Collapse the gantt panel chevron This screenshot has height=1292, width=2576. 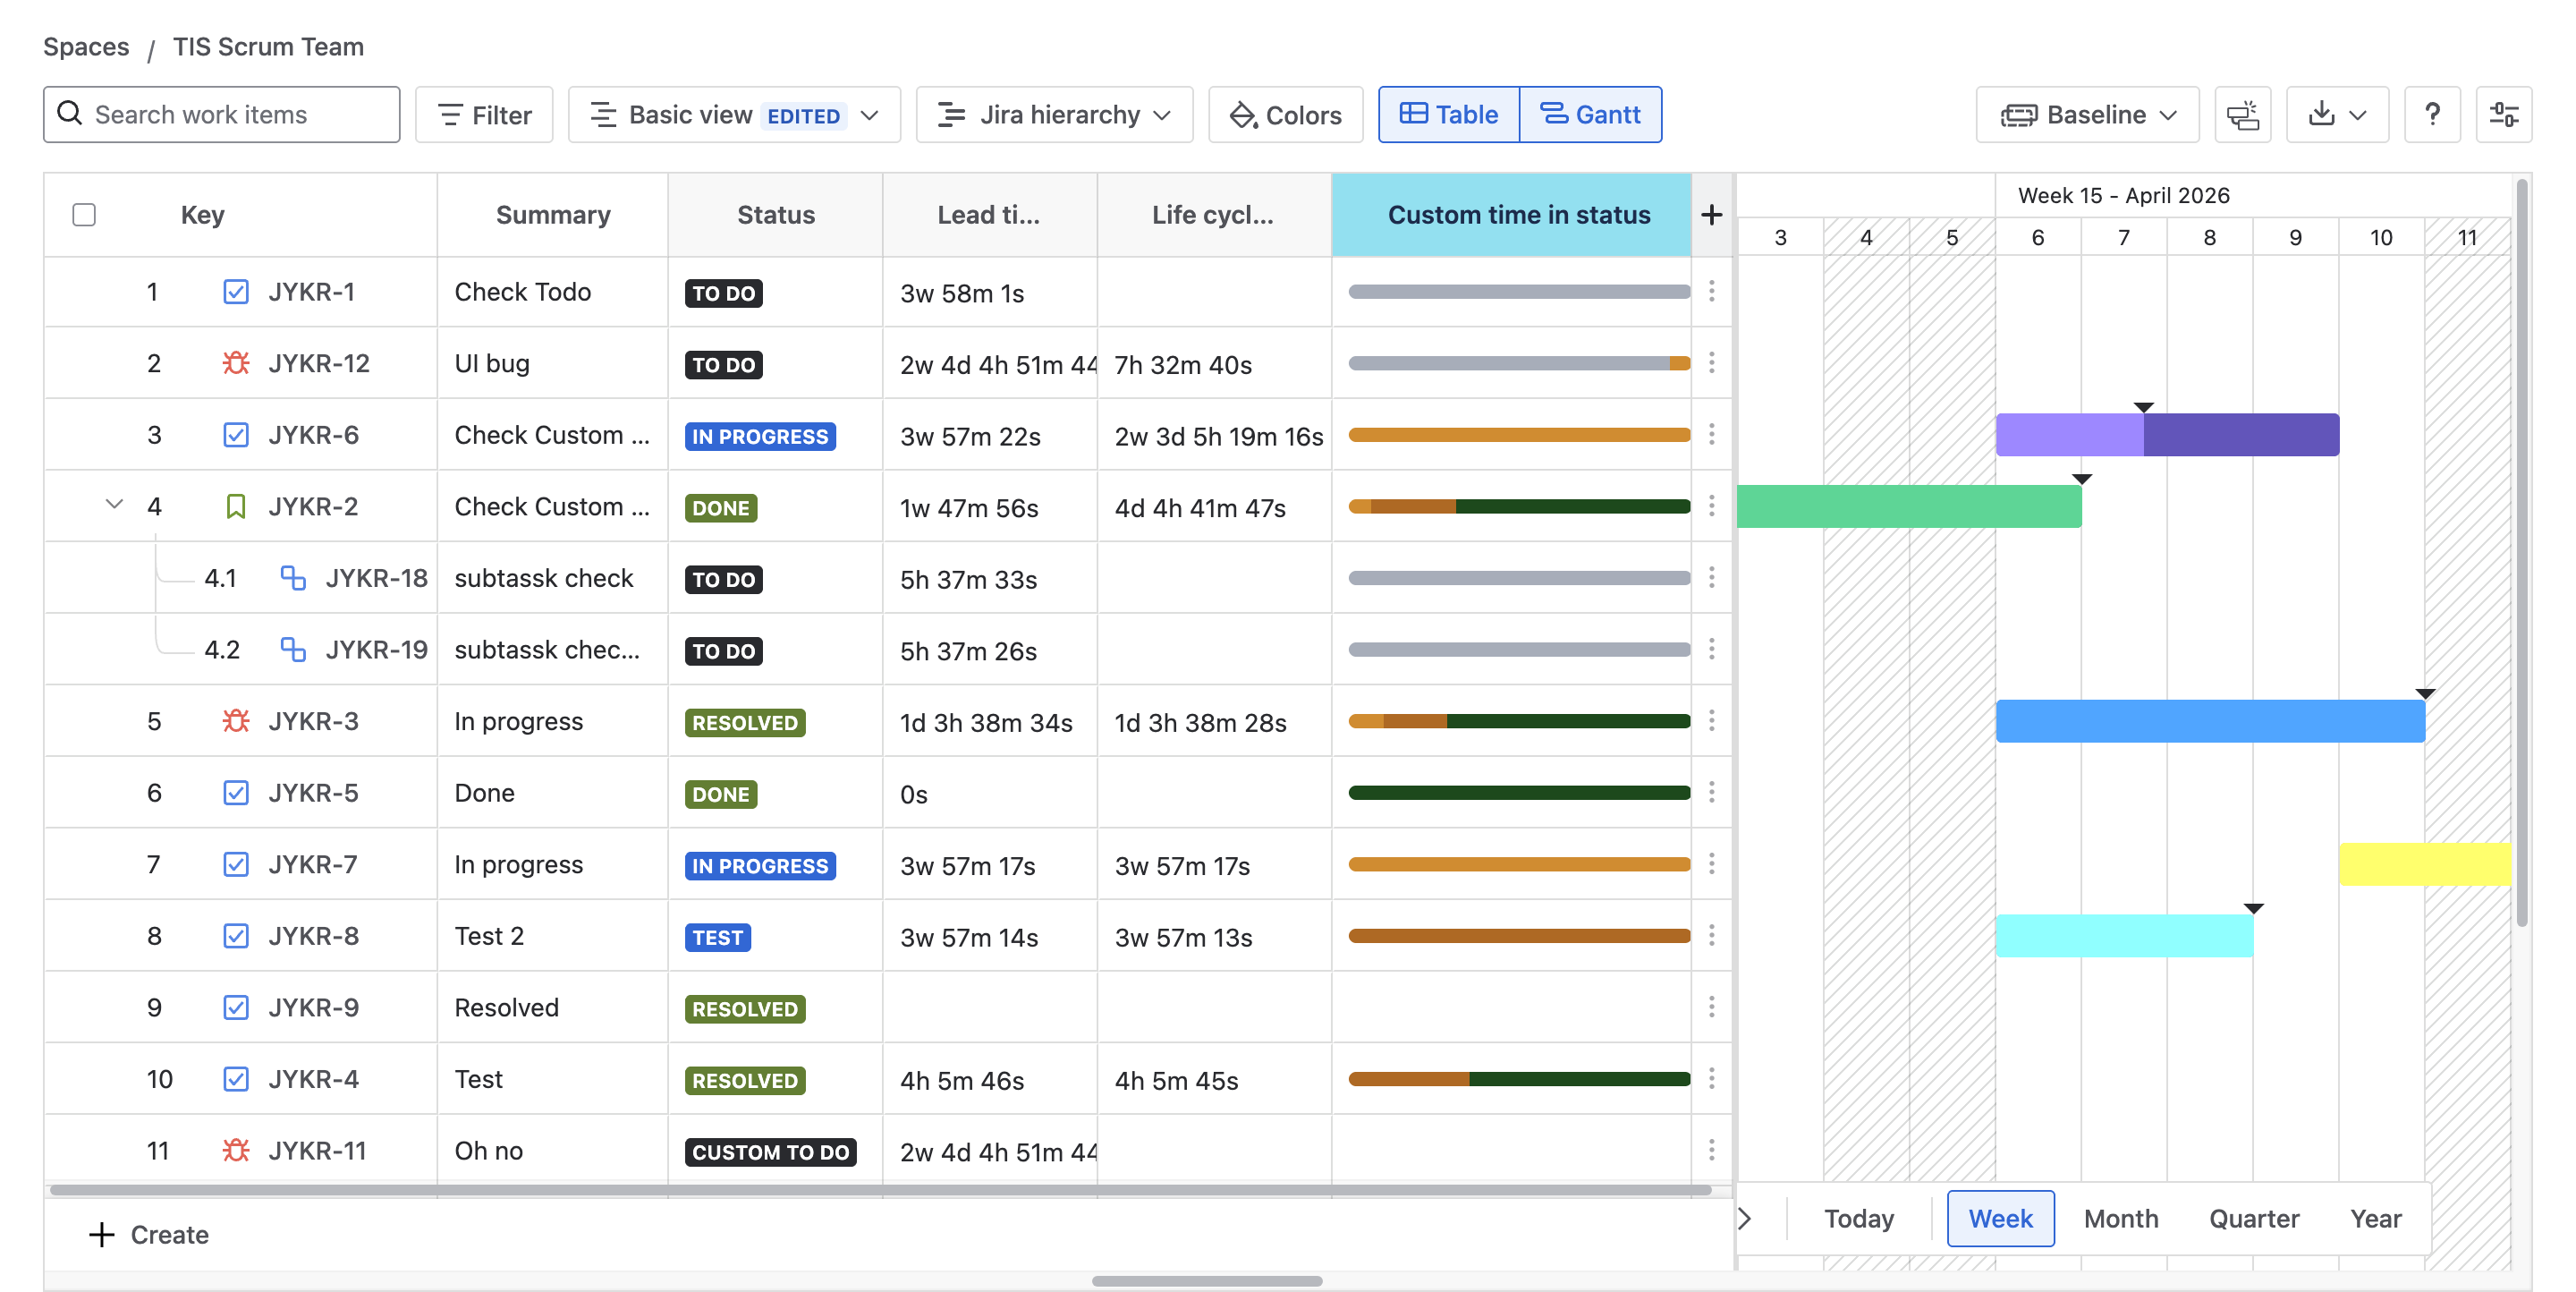pyautogui.click(x=1745, y=1218)
